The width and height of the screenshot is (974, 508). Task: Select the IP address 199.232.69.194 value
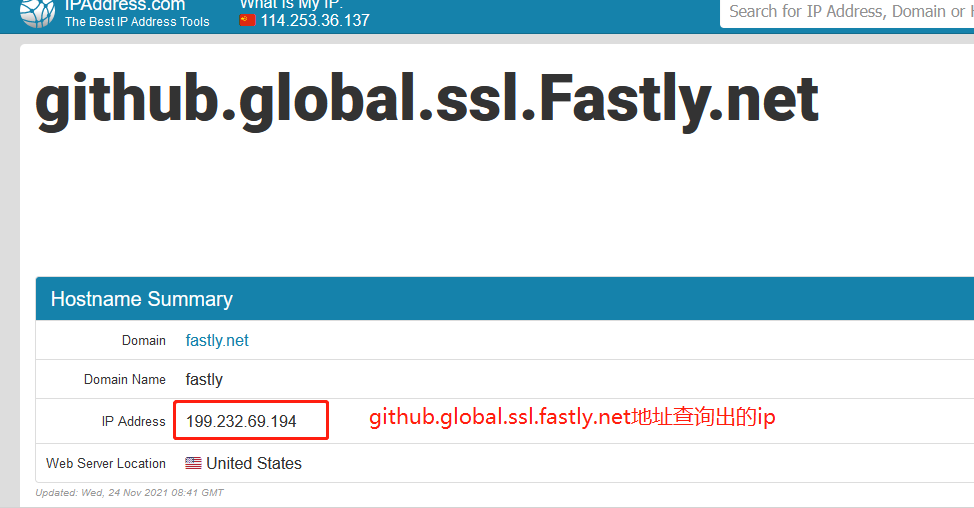[x=241, y=421]
